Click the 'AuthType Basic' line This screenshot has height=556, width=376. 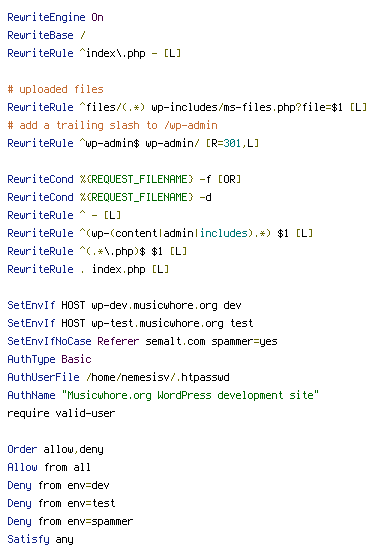tap(49, 359)
